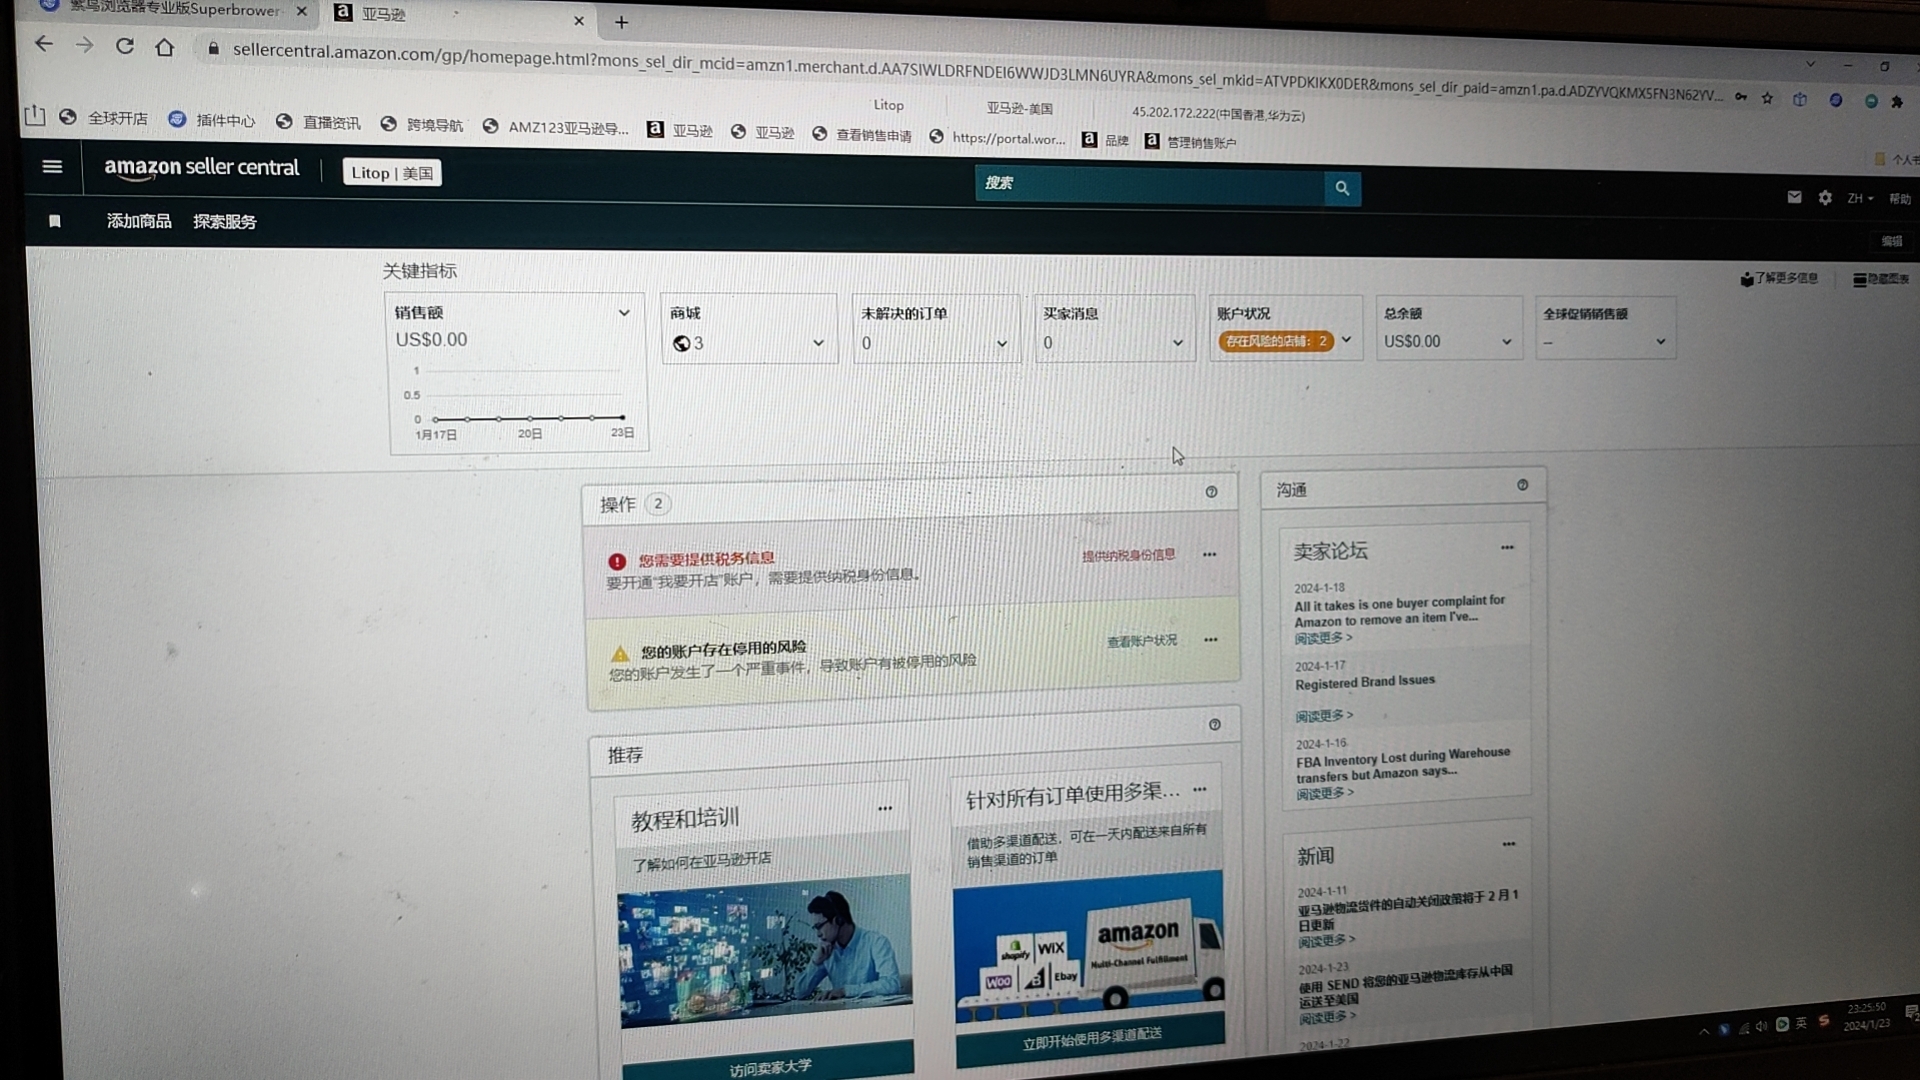The height and width of the screenshot is (1080, 1920).
Task: Open more options on multi-channel orders card
Action: click(x=1200, y=790)
